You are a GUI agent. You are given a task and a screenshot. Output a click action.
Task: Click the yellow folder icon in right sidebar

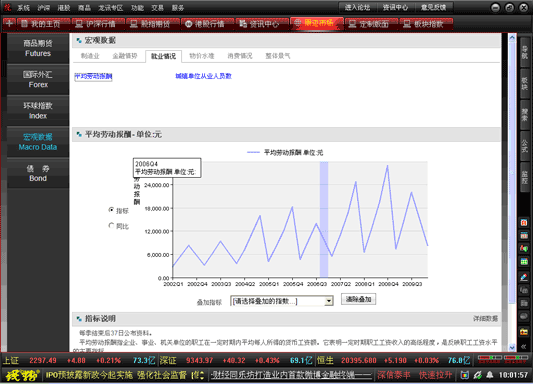click(x=524, y=331)
